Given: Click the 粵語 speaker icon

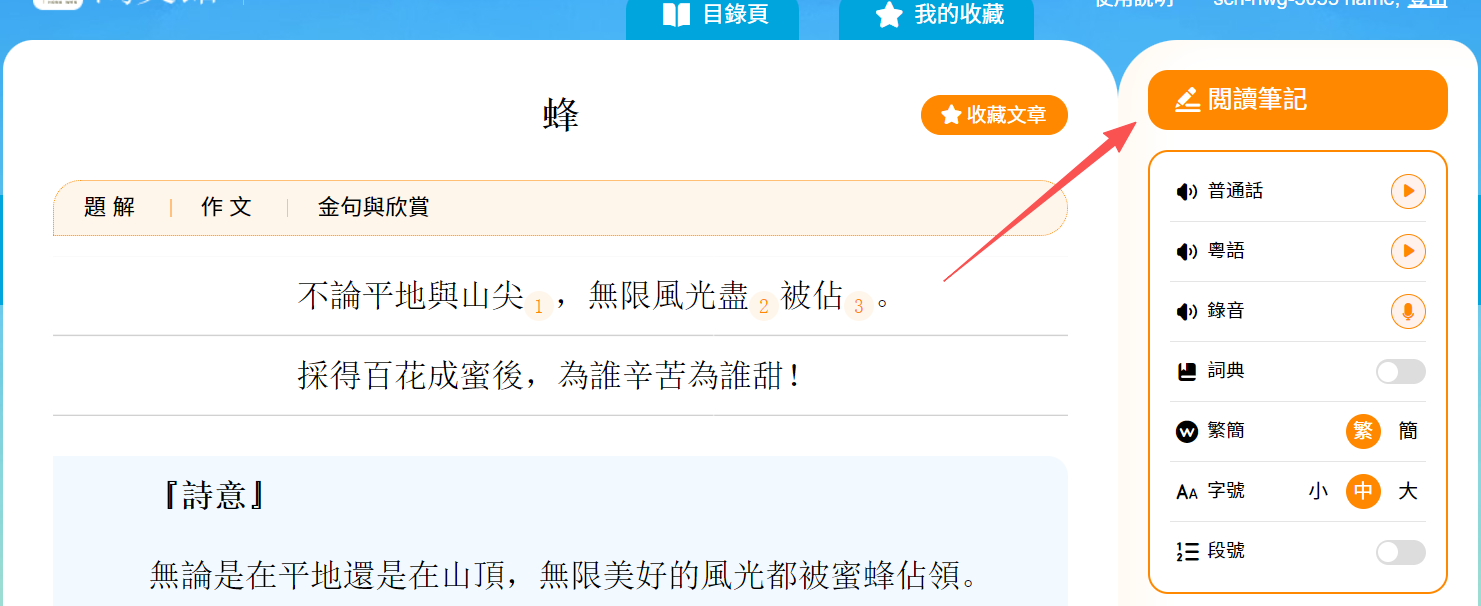Looking at the screenshot, I should [1187, 252].
